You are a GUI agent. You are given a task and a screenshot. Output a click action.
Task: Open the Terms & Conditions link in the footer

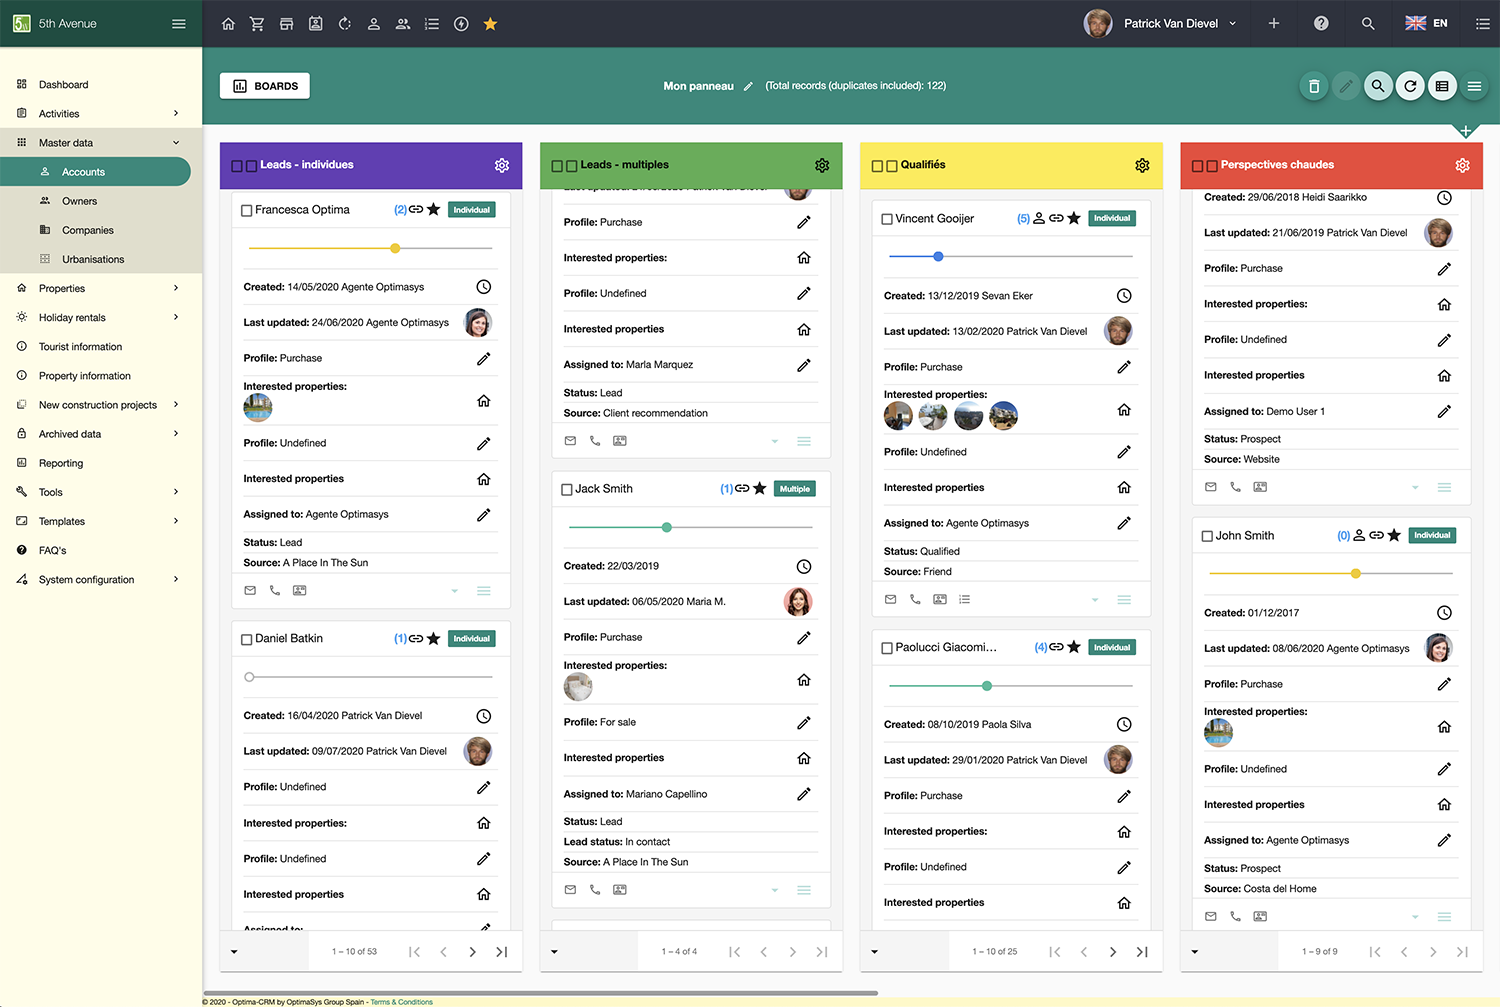click(401, 1001)
